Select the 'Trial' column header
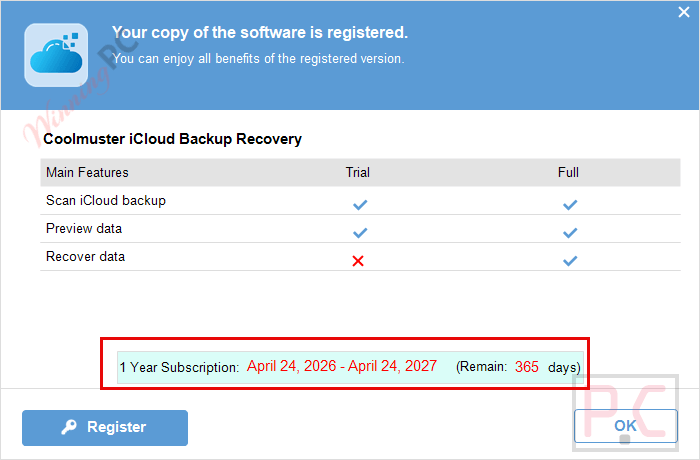The height and width of the screenshot is (460, 700). (358, 172)
